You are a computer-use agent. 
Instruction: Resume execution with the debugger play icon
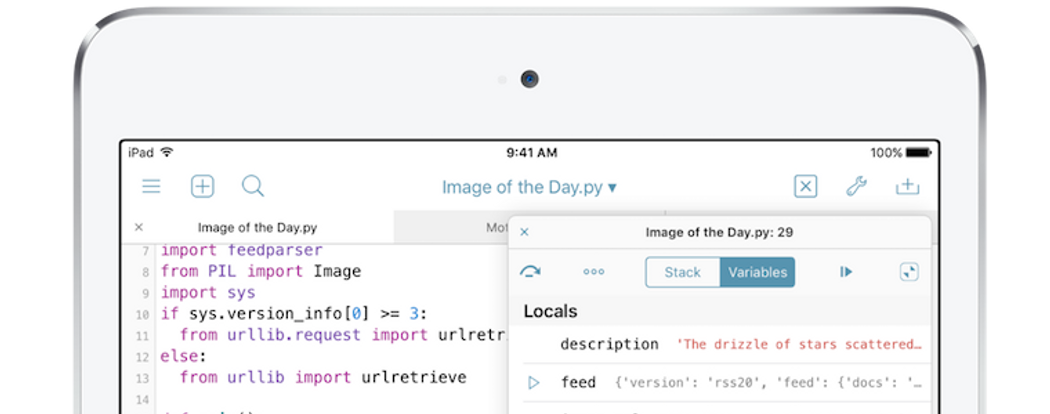tap(846, 272)
